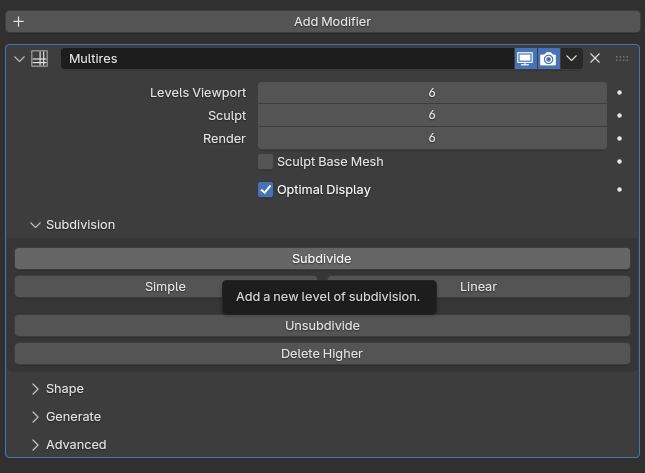Viewport: 645px width, 473px height.
Task: Toggle modifier display in render
Action: [548, 59]
